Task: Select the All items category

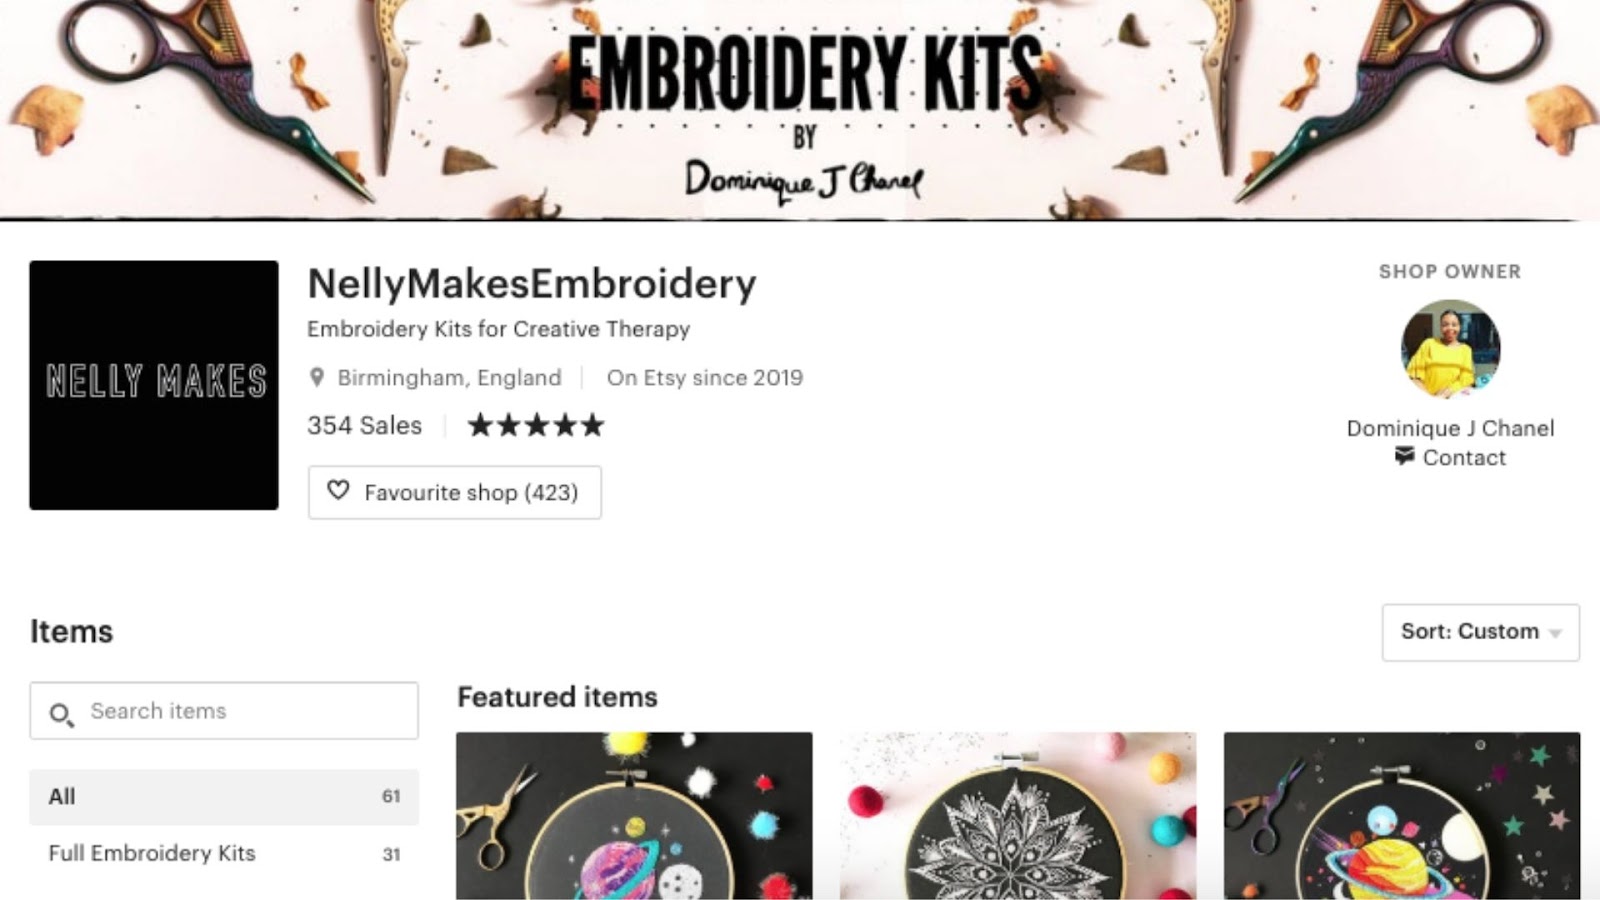Action: (x=224, y=796)
